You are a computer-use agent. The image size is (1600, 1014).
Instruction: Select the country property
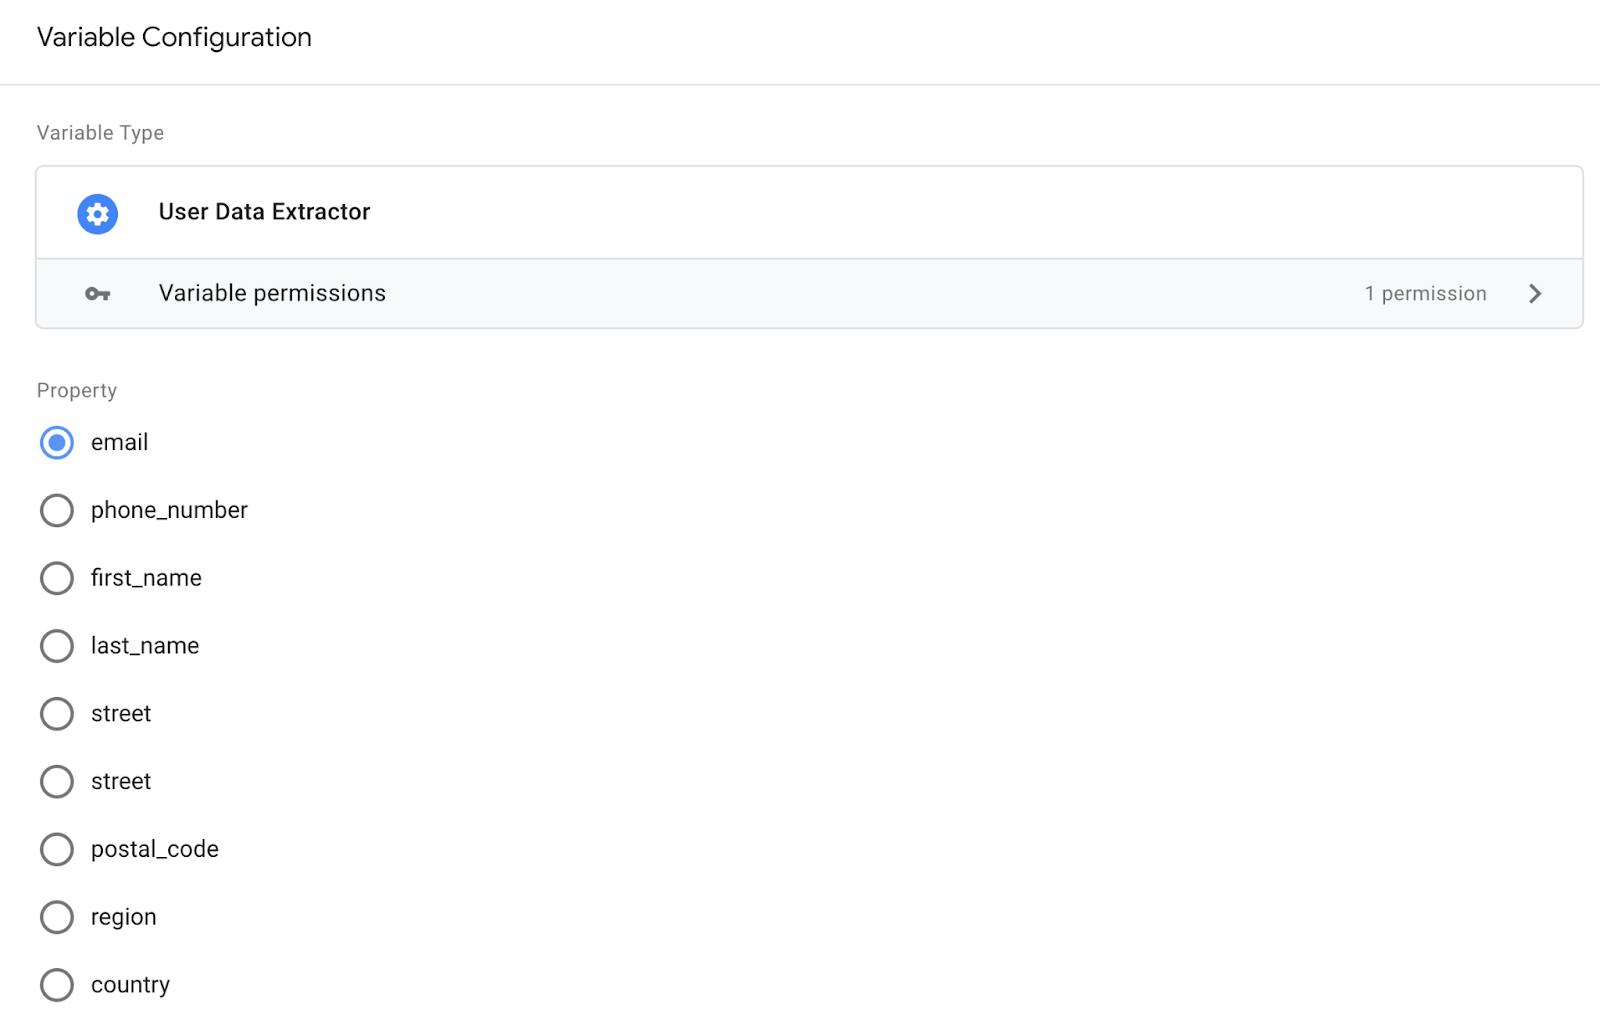coord(57,985)
